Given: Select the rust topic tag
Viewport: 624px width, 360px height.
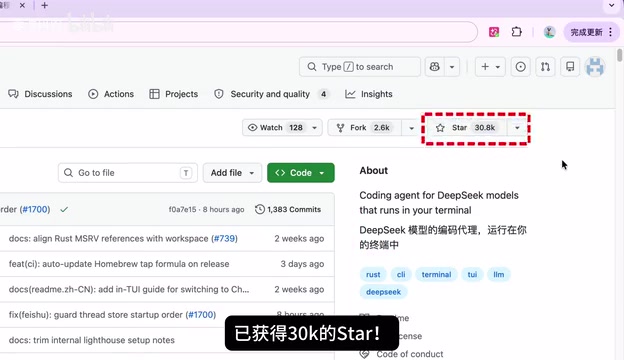Looking at the screenshot, I should pyautogui.click(x=373, y=274).
